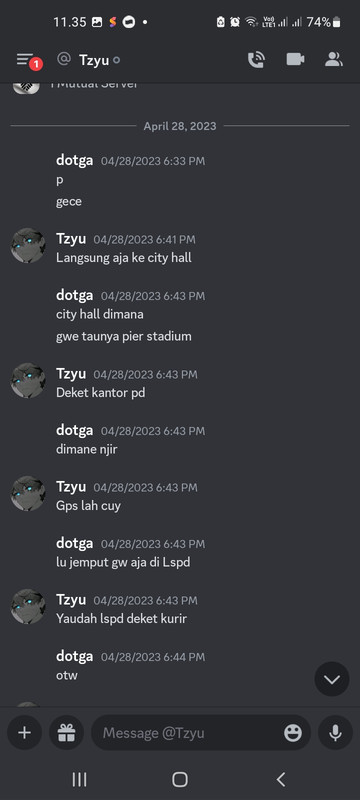The width and height of the screenshot is (360, 800).
Task: Open the members list icon
Action: (334, 59)
